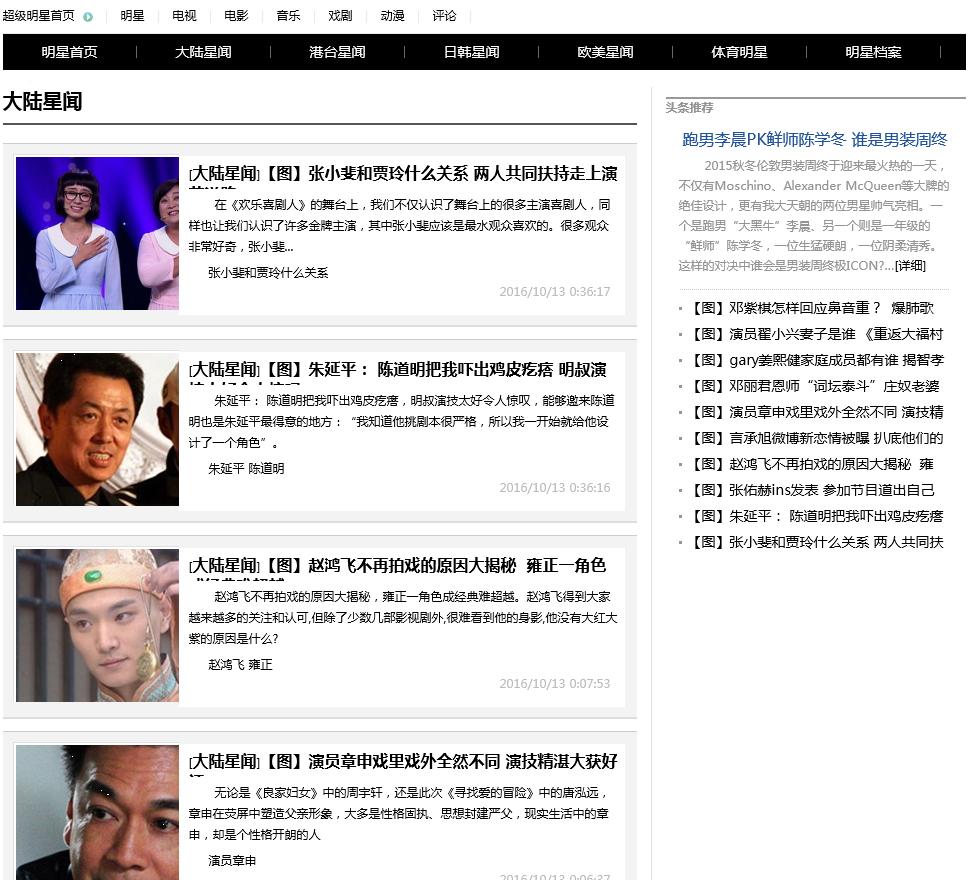This screenshot has height=880, width=968.
Task: Click the [详细] link in featured summary
Action: point(910,266)
